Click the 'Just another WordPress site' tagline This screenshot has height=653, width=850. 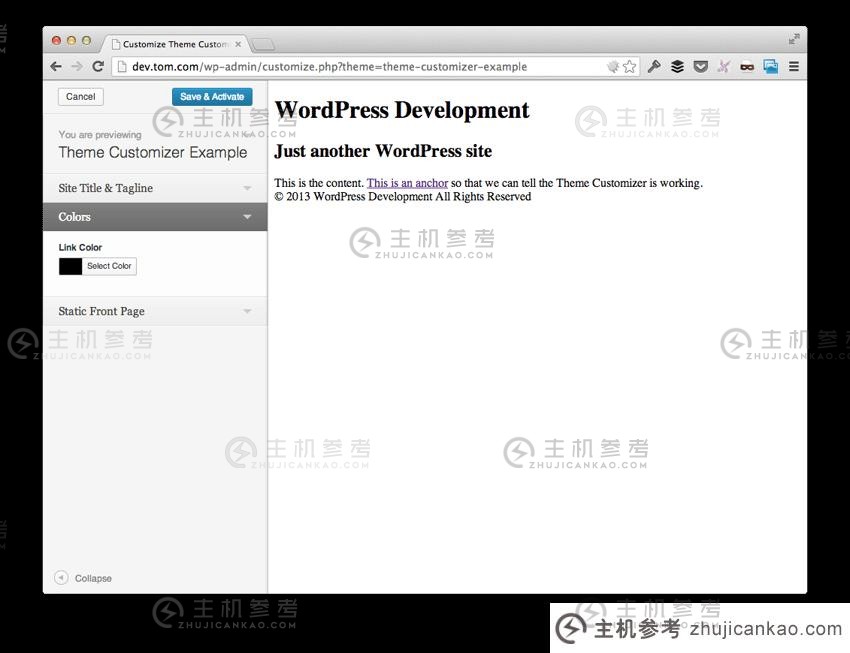coord(383,151)
